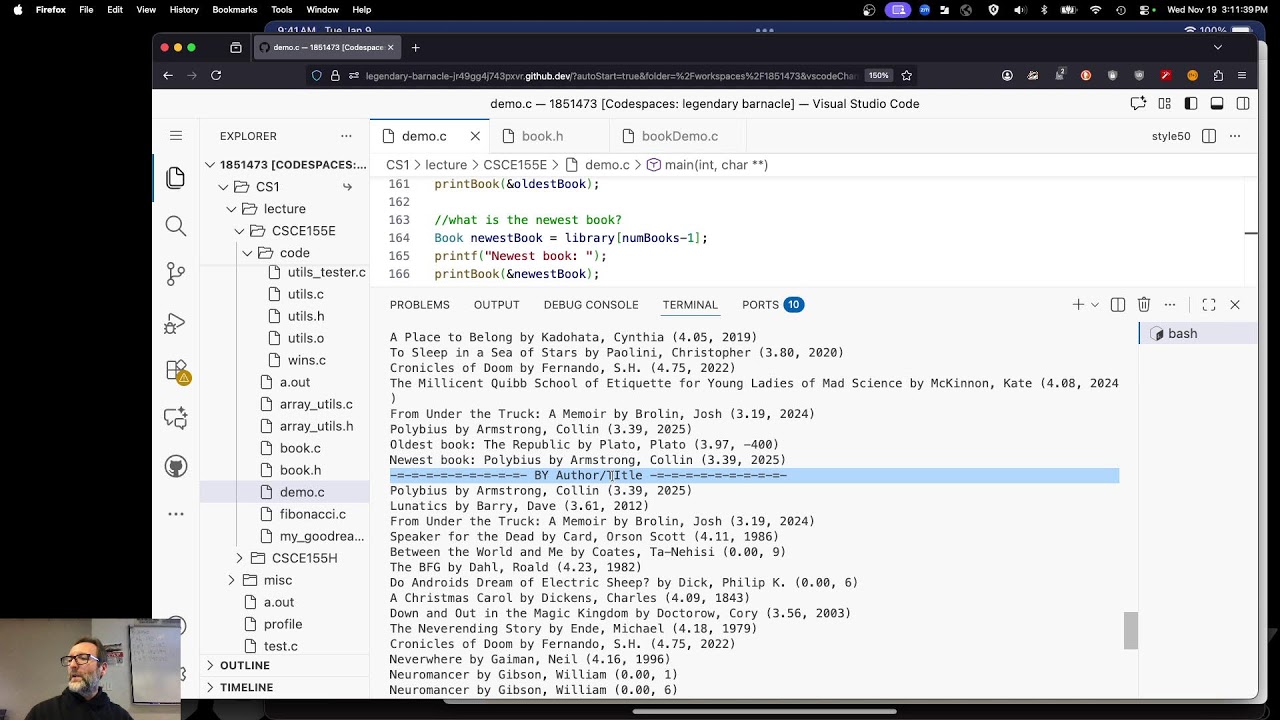Toggle the secondary sidebar layout
Viewport: 1280px width, 720px height.
click(1243, 104)
